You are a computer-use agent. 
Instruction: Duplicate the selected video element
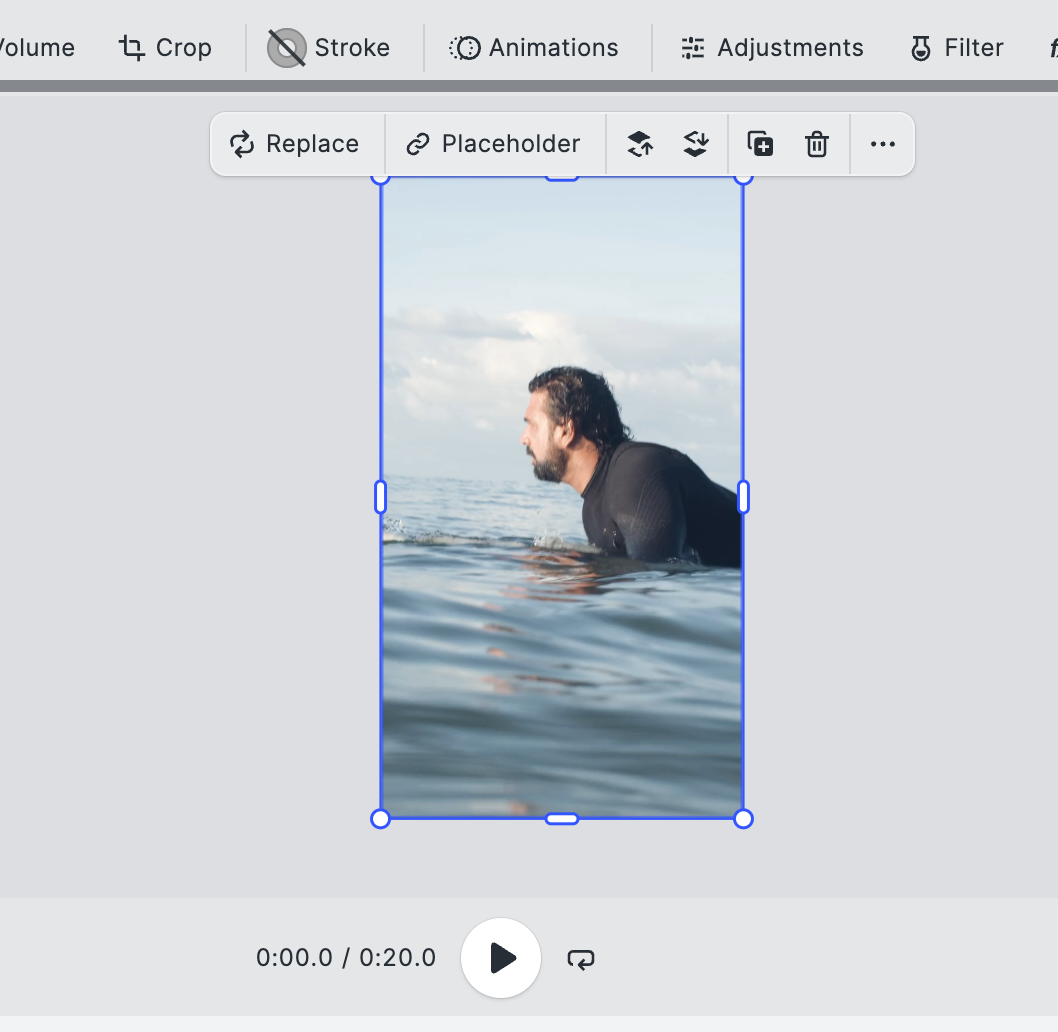(x=760, y=144)
